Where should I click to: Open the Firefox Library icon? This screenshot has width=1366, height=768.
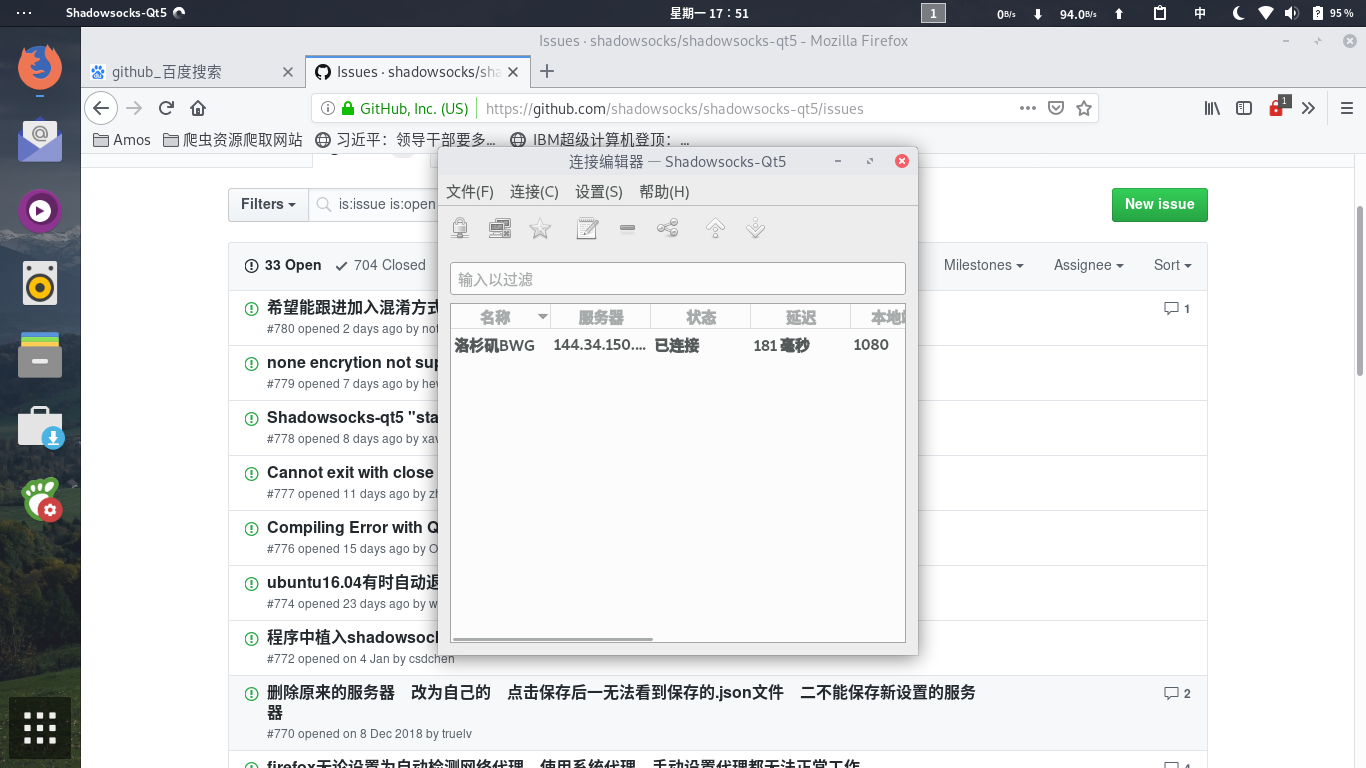1212,108
